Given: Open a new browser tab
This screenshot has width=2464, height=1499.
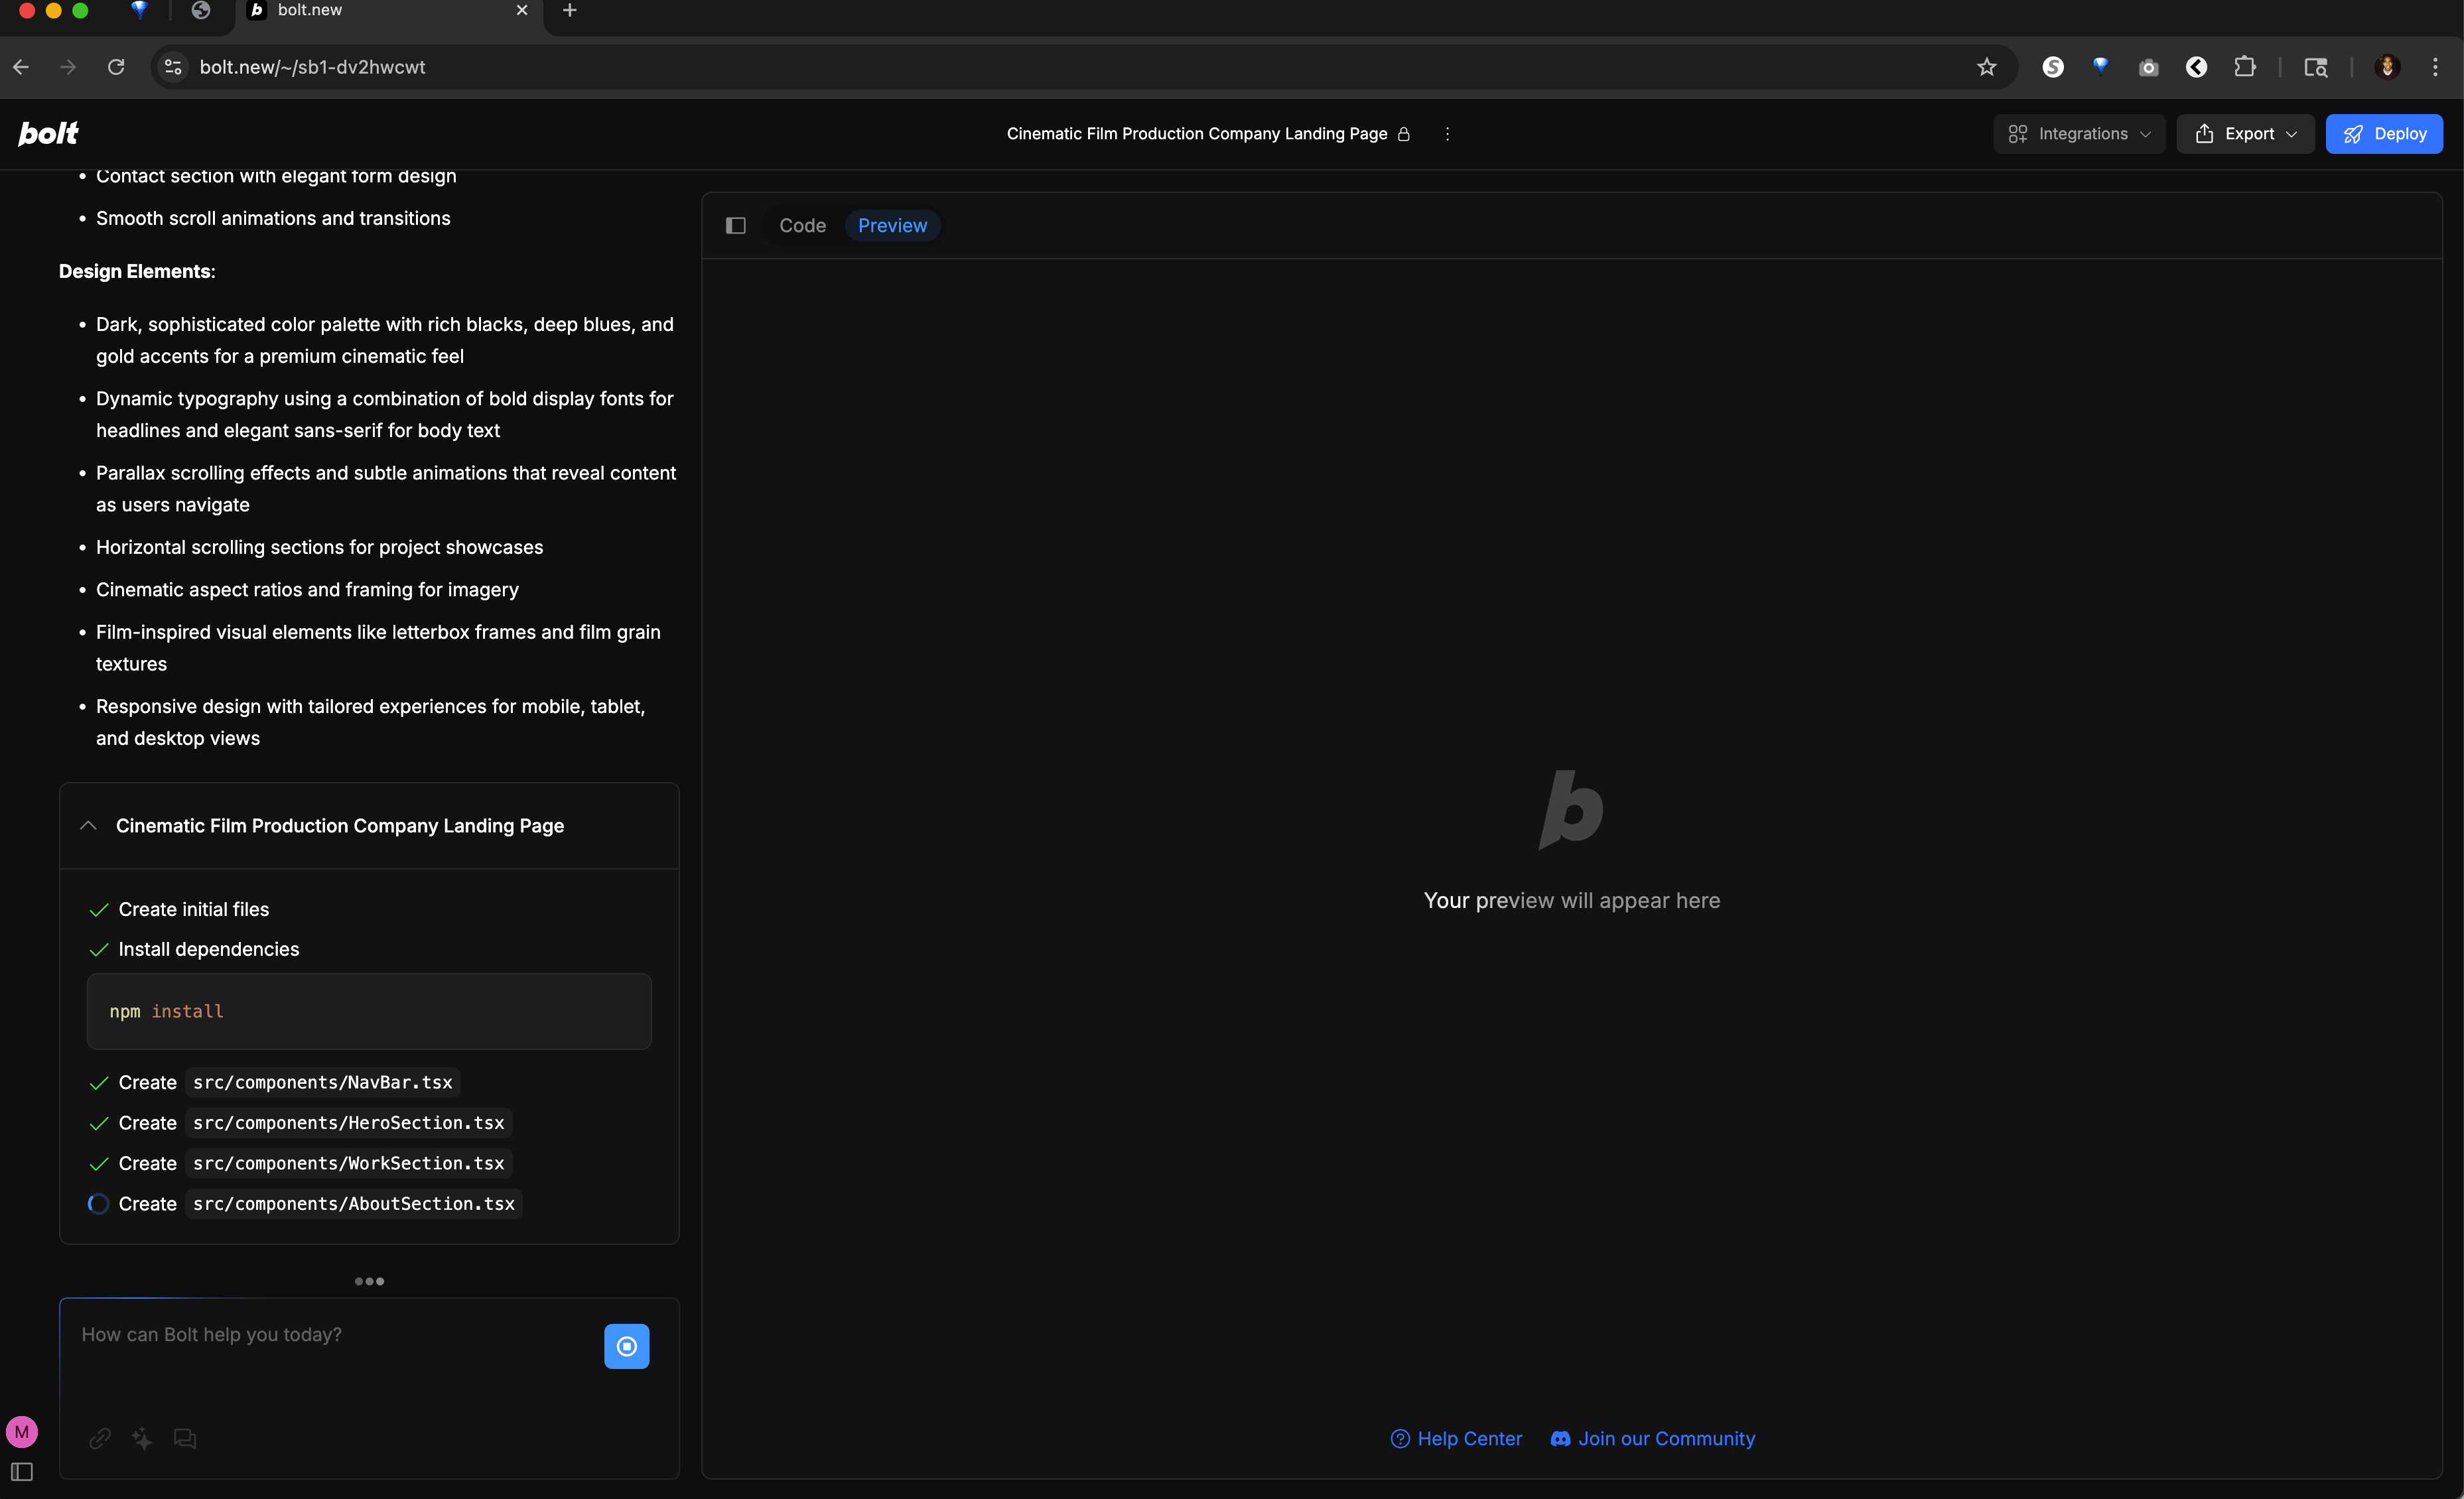Looking at the screenshot, I should click(x=569, y=10).
